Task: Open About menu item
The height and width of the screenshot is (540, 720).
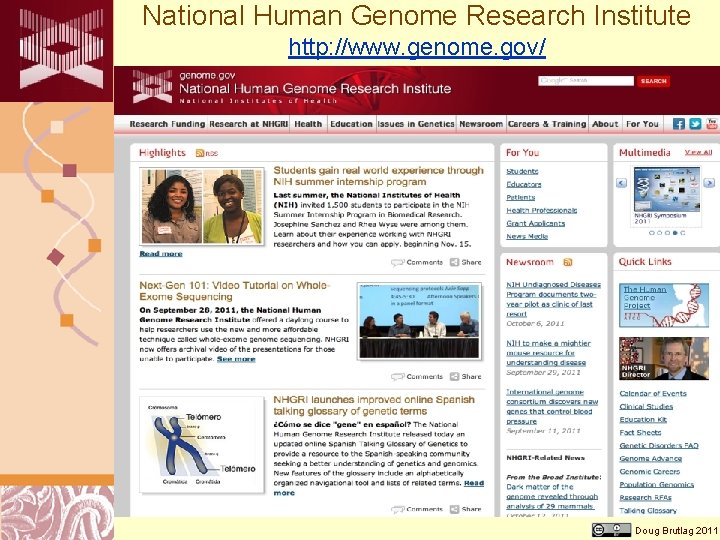Action: [605, 124]
